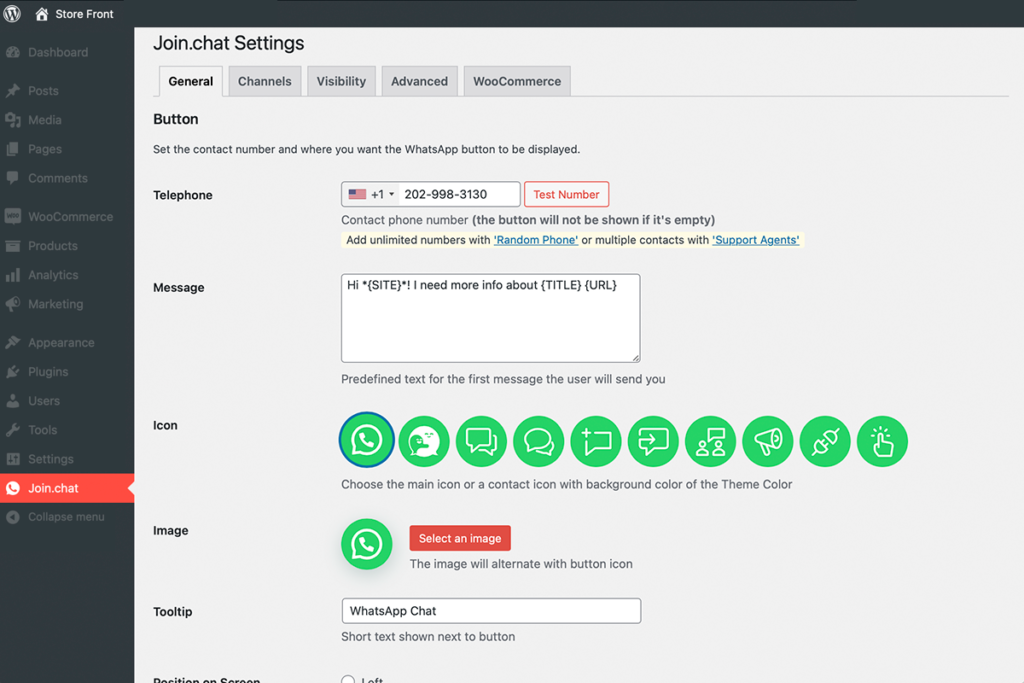This screenshot has height=683, width=1024.
Task: Click the Plugins plug icon in the sidebar
Action: point(12,372)
